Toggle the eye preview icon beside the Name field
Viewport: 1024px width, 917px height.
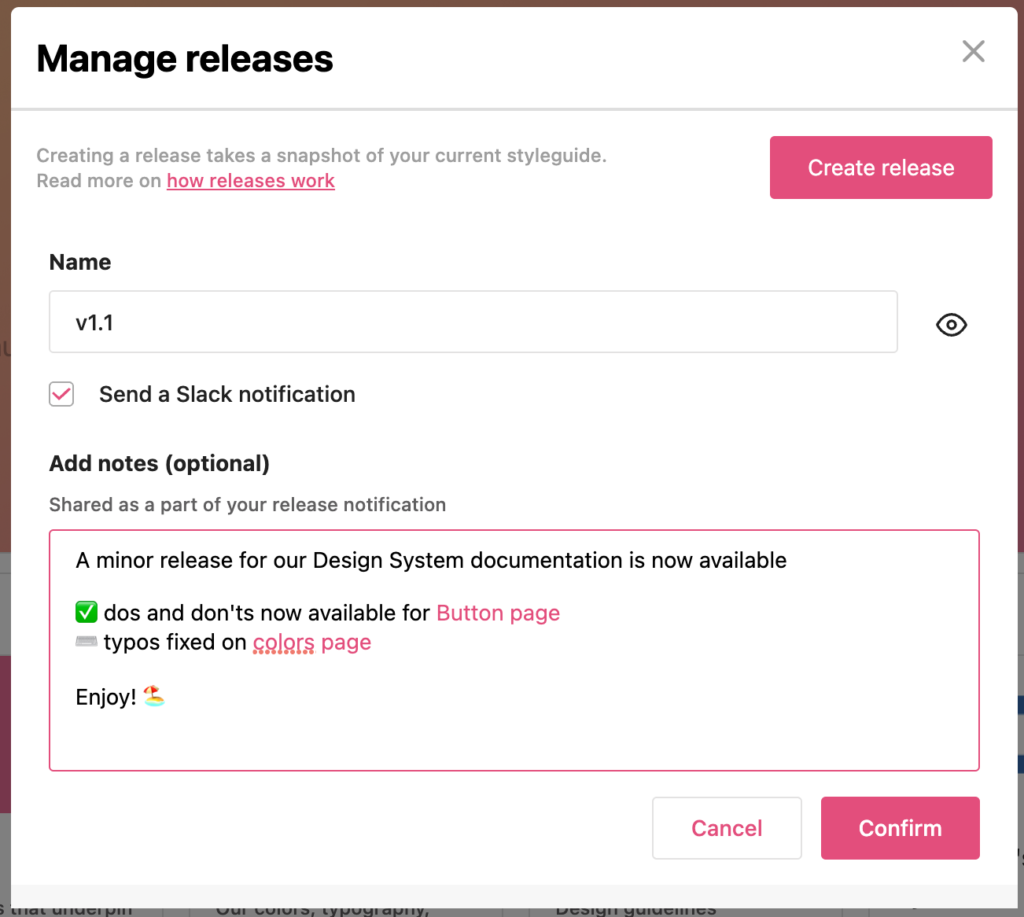tap(951, 324)
